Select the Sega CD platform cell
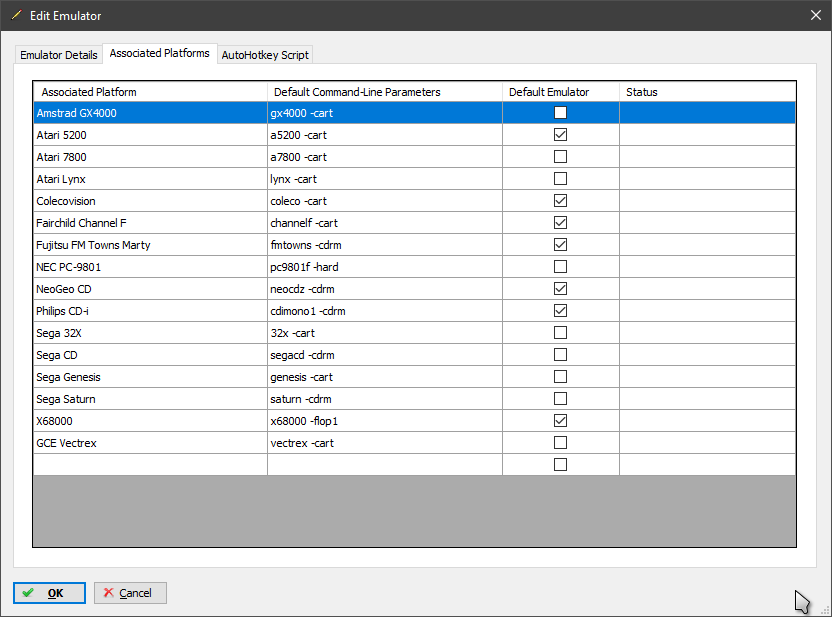The height and width of the screenshot is (617, 832). [150, 355]
